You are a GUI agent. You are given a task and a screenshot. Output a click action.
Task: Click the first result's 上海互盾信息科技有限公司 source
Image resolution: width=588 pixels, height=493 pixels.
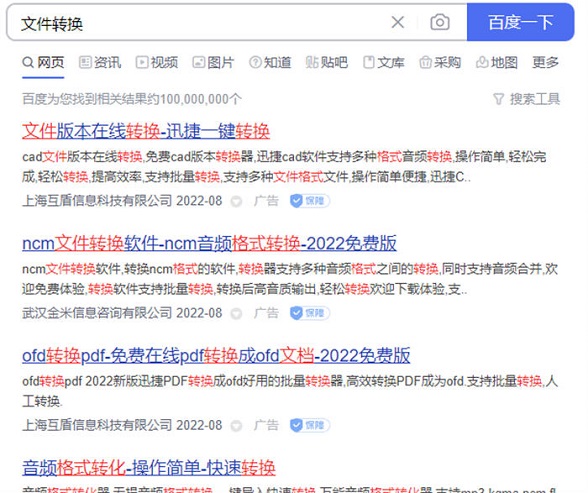pos(97,201)
